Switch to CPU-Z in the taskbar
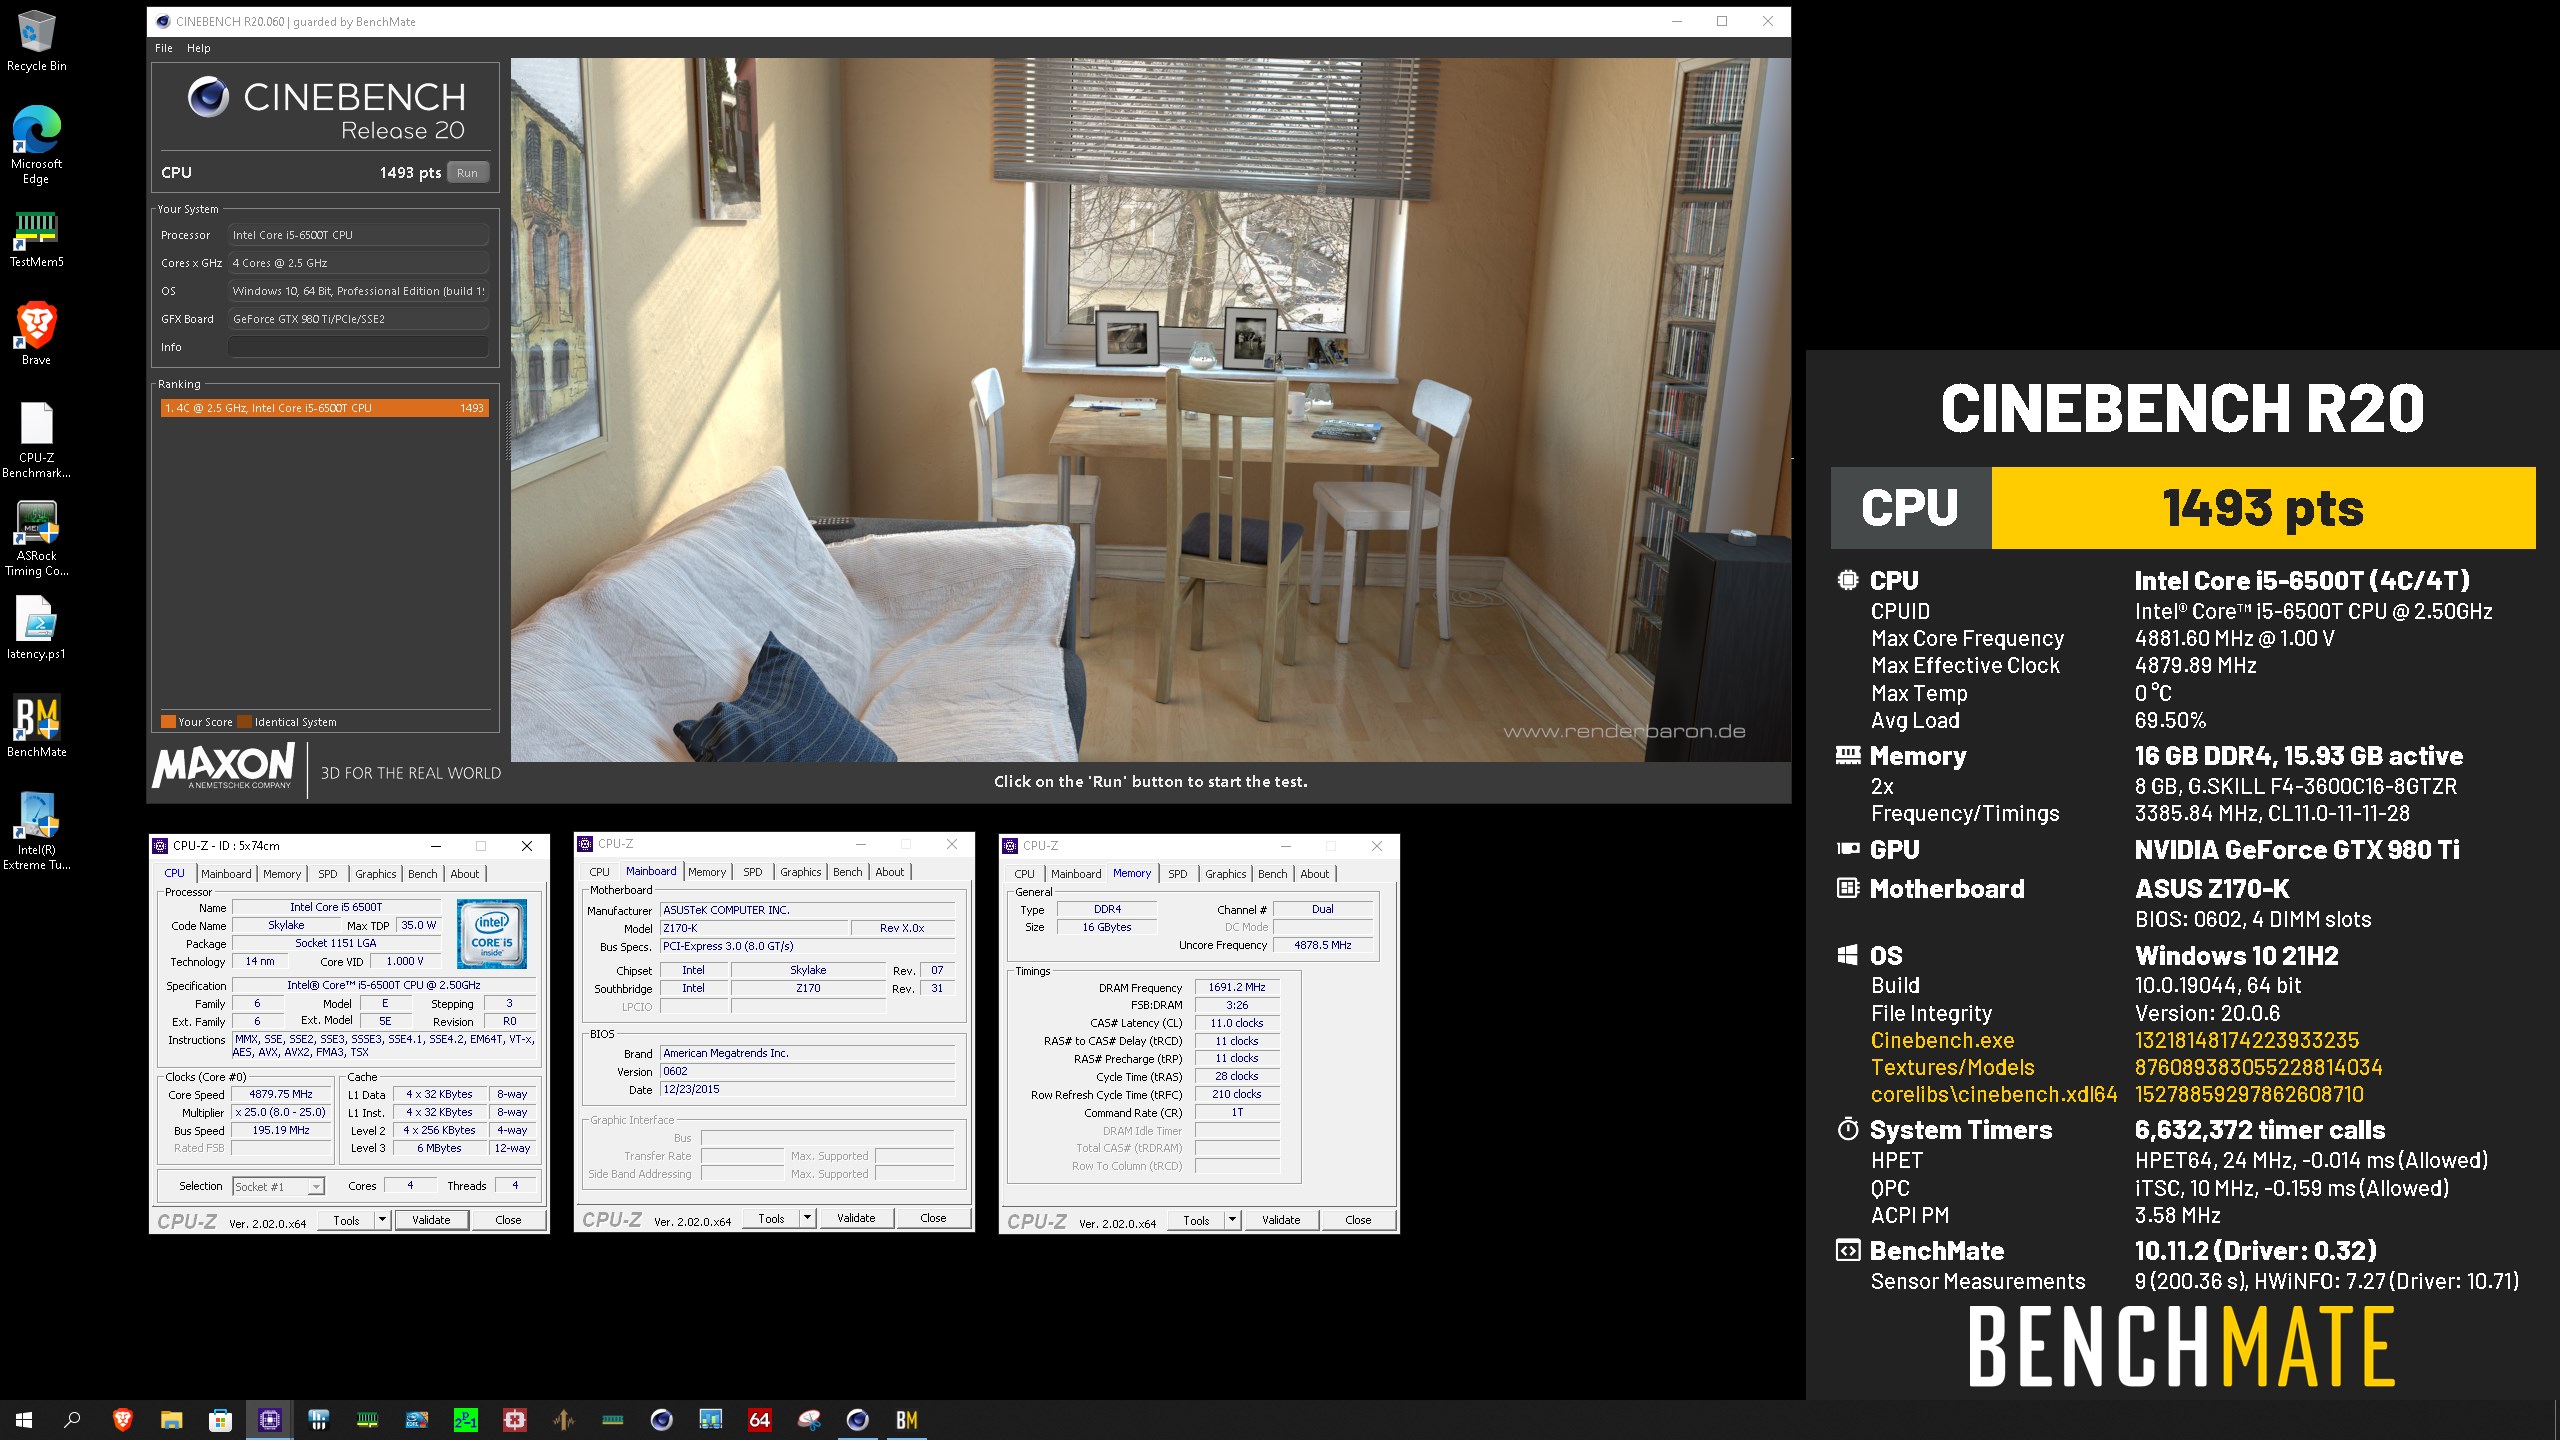The image size is (2560, 1440). click(x=269, y=1419)
